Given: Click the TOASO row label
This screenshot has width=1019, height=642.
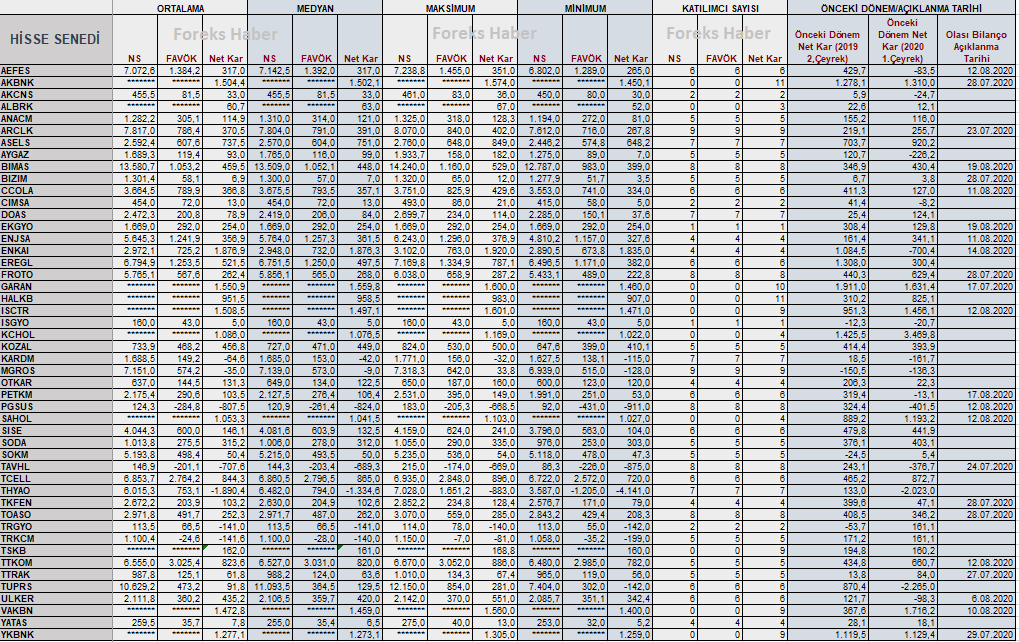Looking at the screenshot, I should 56,515.
